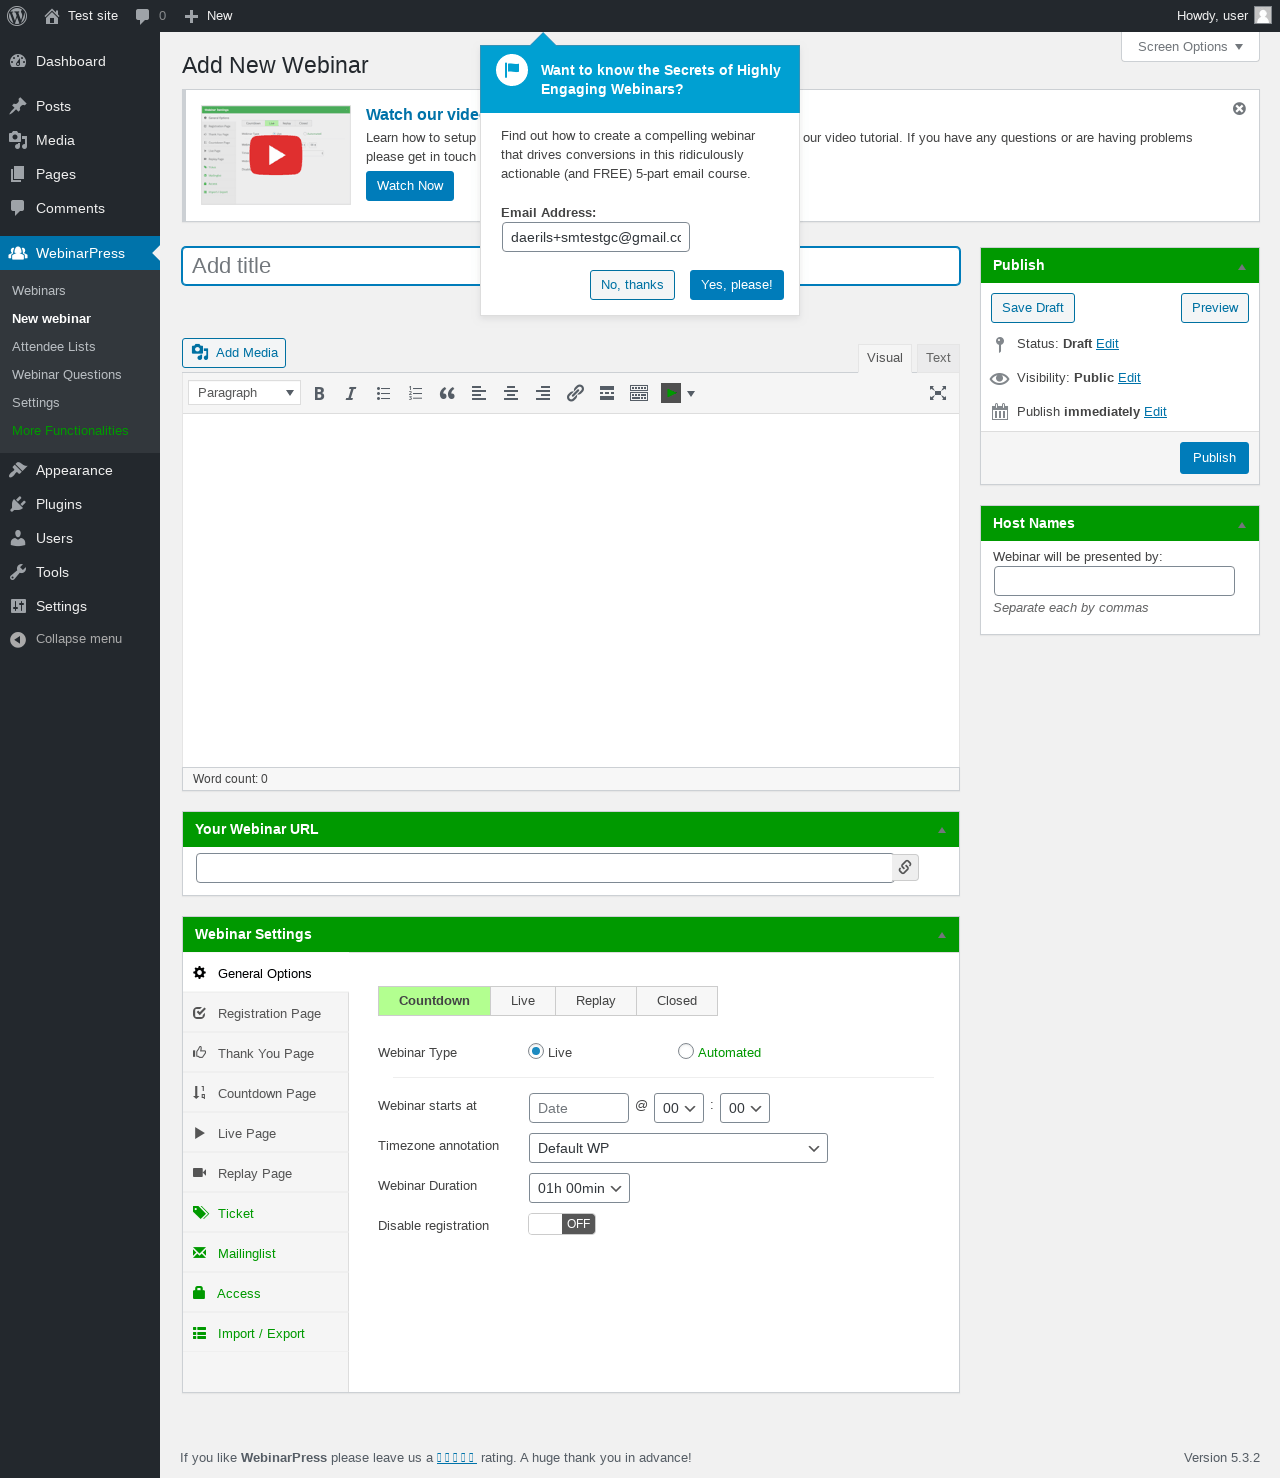Collapse the Webinar Settings panel
Viewport: 1280px width, 1478px height.
pos(942,935)
